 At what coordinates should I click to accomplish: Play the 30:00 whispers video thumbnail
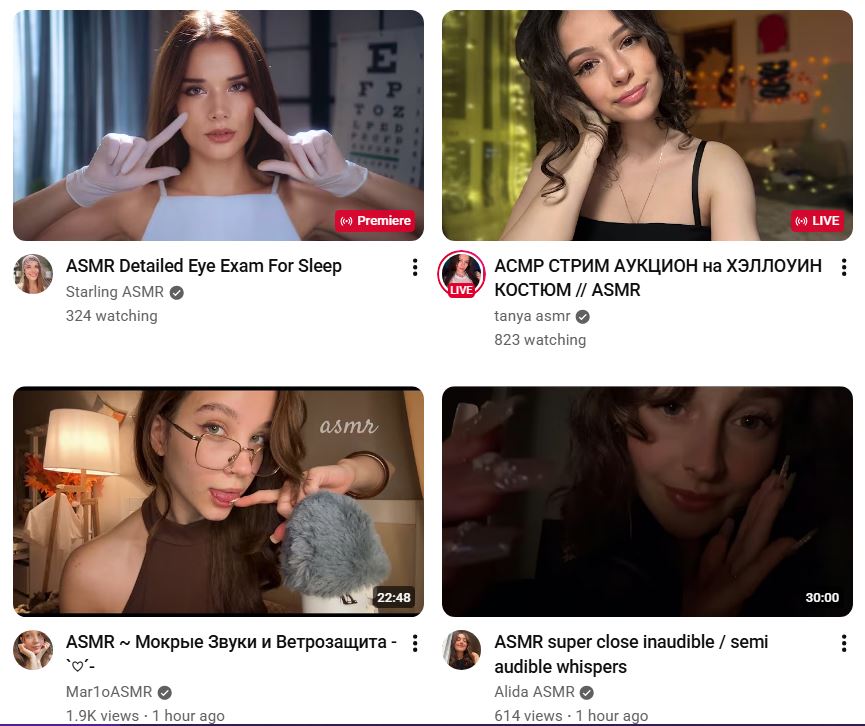tap(647, 501)
